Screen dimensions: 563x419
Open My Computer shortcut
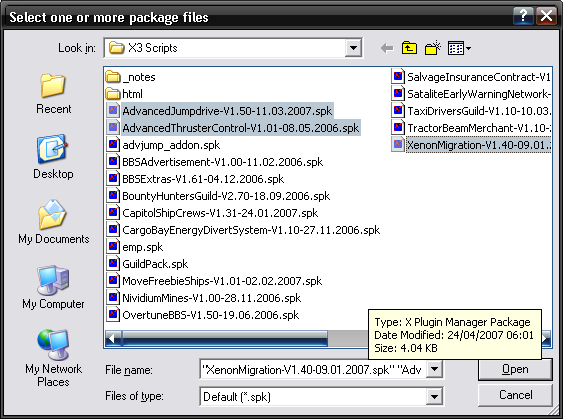point(53,287)
